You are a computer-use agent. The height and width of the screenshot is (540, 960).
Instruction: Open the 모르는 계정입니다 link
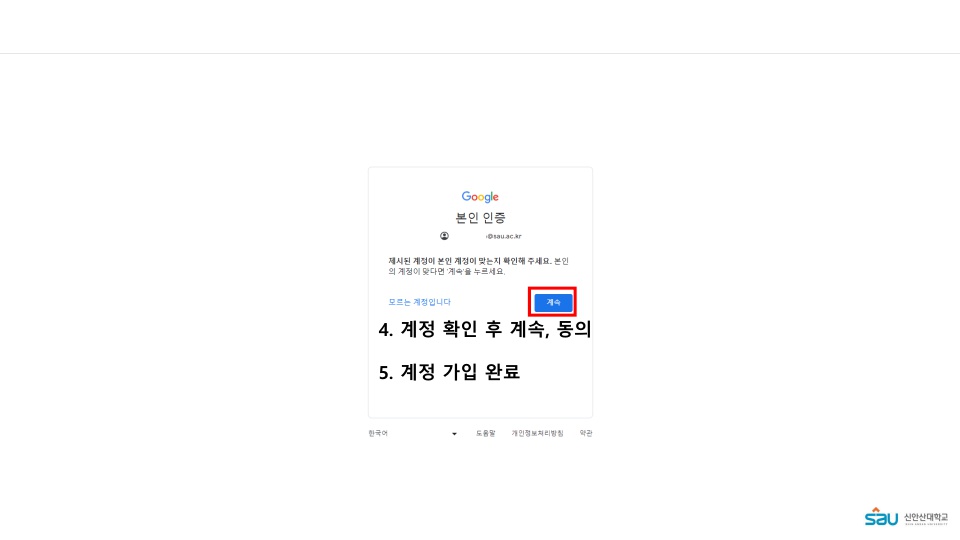coord(419,302)
